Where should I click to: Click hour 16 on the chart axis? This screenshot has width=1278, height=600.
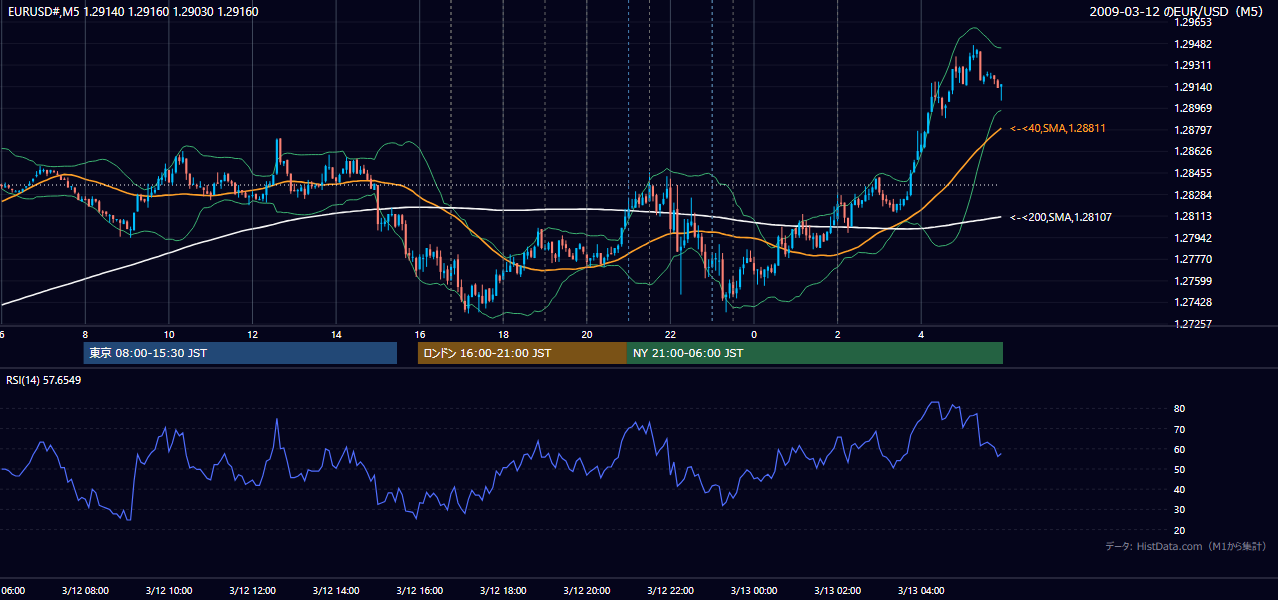tap(420, 334)
